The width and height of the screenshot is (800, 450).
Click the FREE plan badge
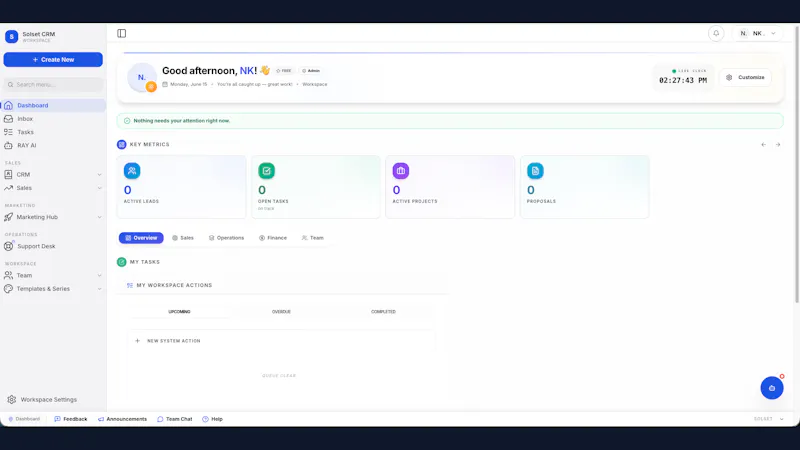(x=284, y=71)
